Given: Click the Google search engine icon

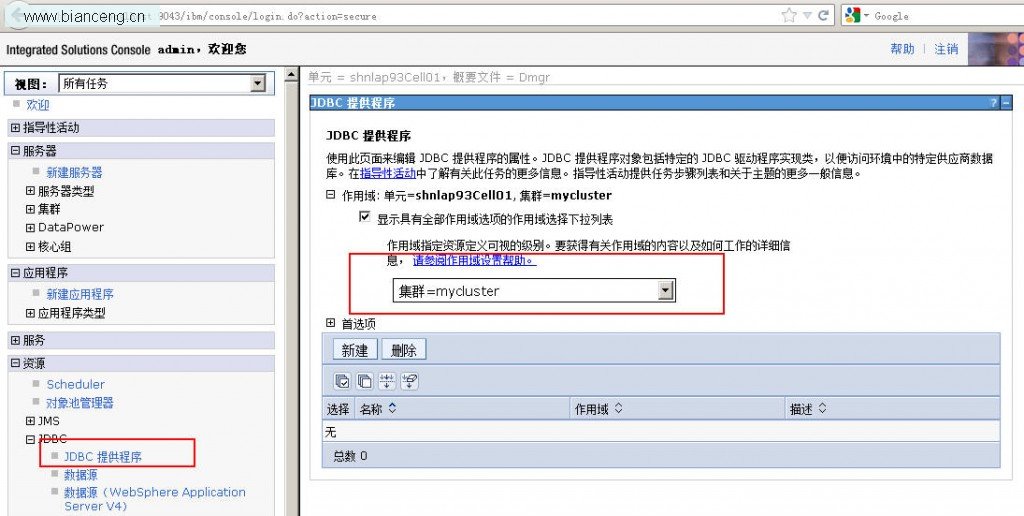Looking at the screenshot, I should coord(852,15).
